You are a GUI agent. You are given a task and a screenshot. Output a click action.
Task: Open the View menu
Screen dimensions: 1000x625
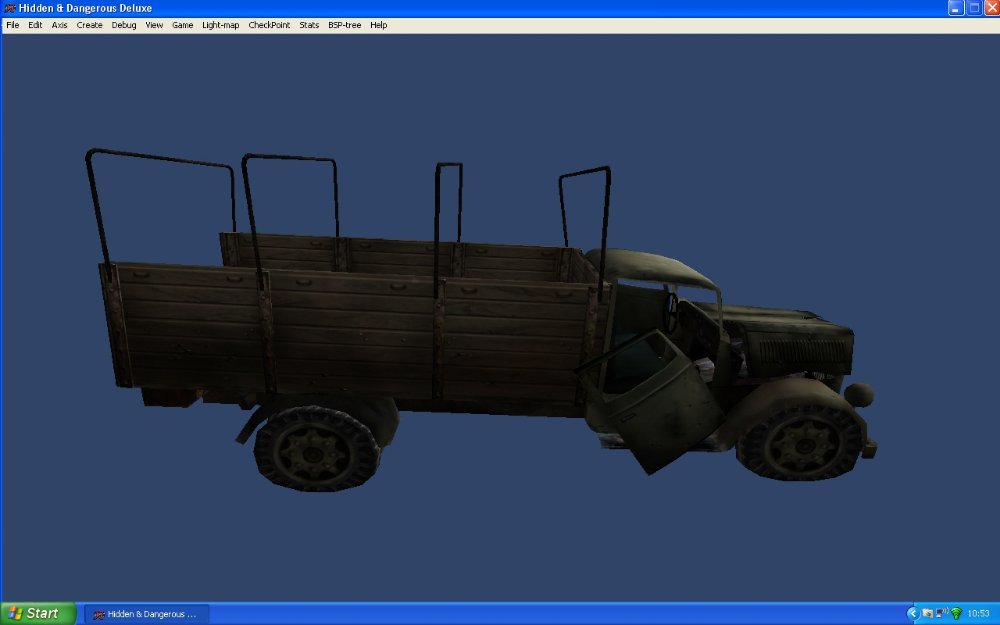point(154,25)
